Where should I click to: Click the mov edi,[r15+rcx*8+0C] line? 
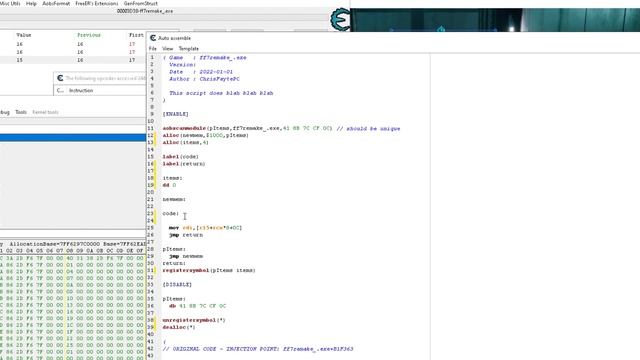[205, 228]
